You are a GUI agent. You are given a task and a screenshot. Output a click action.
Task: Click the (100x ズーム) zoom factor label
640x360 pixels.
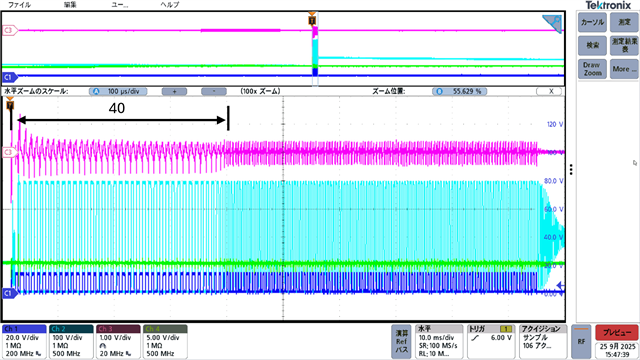point(260,91)
